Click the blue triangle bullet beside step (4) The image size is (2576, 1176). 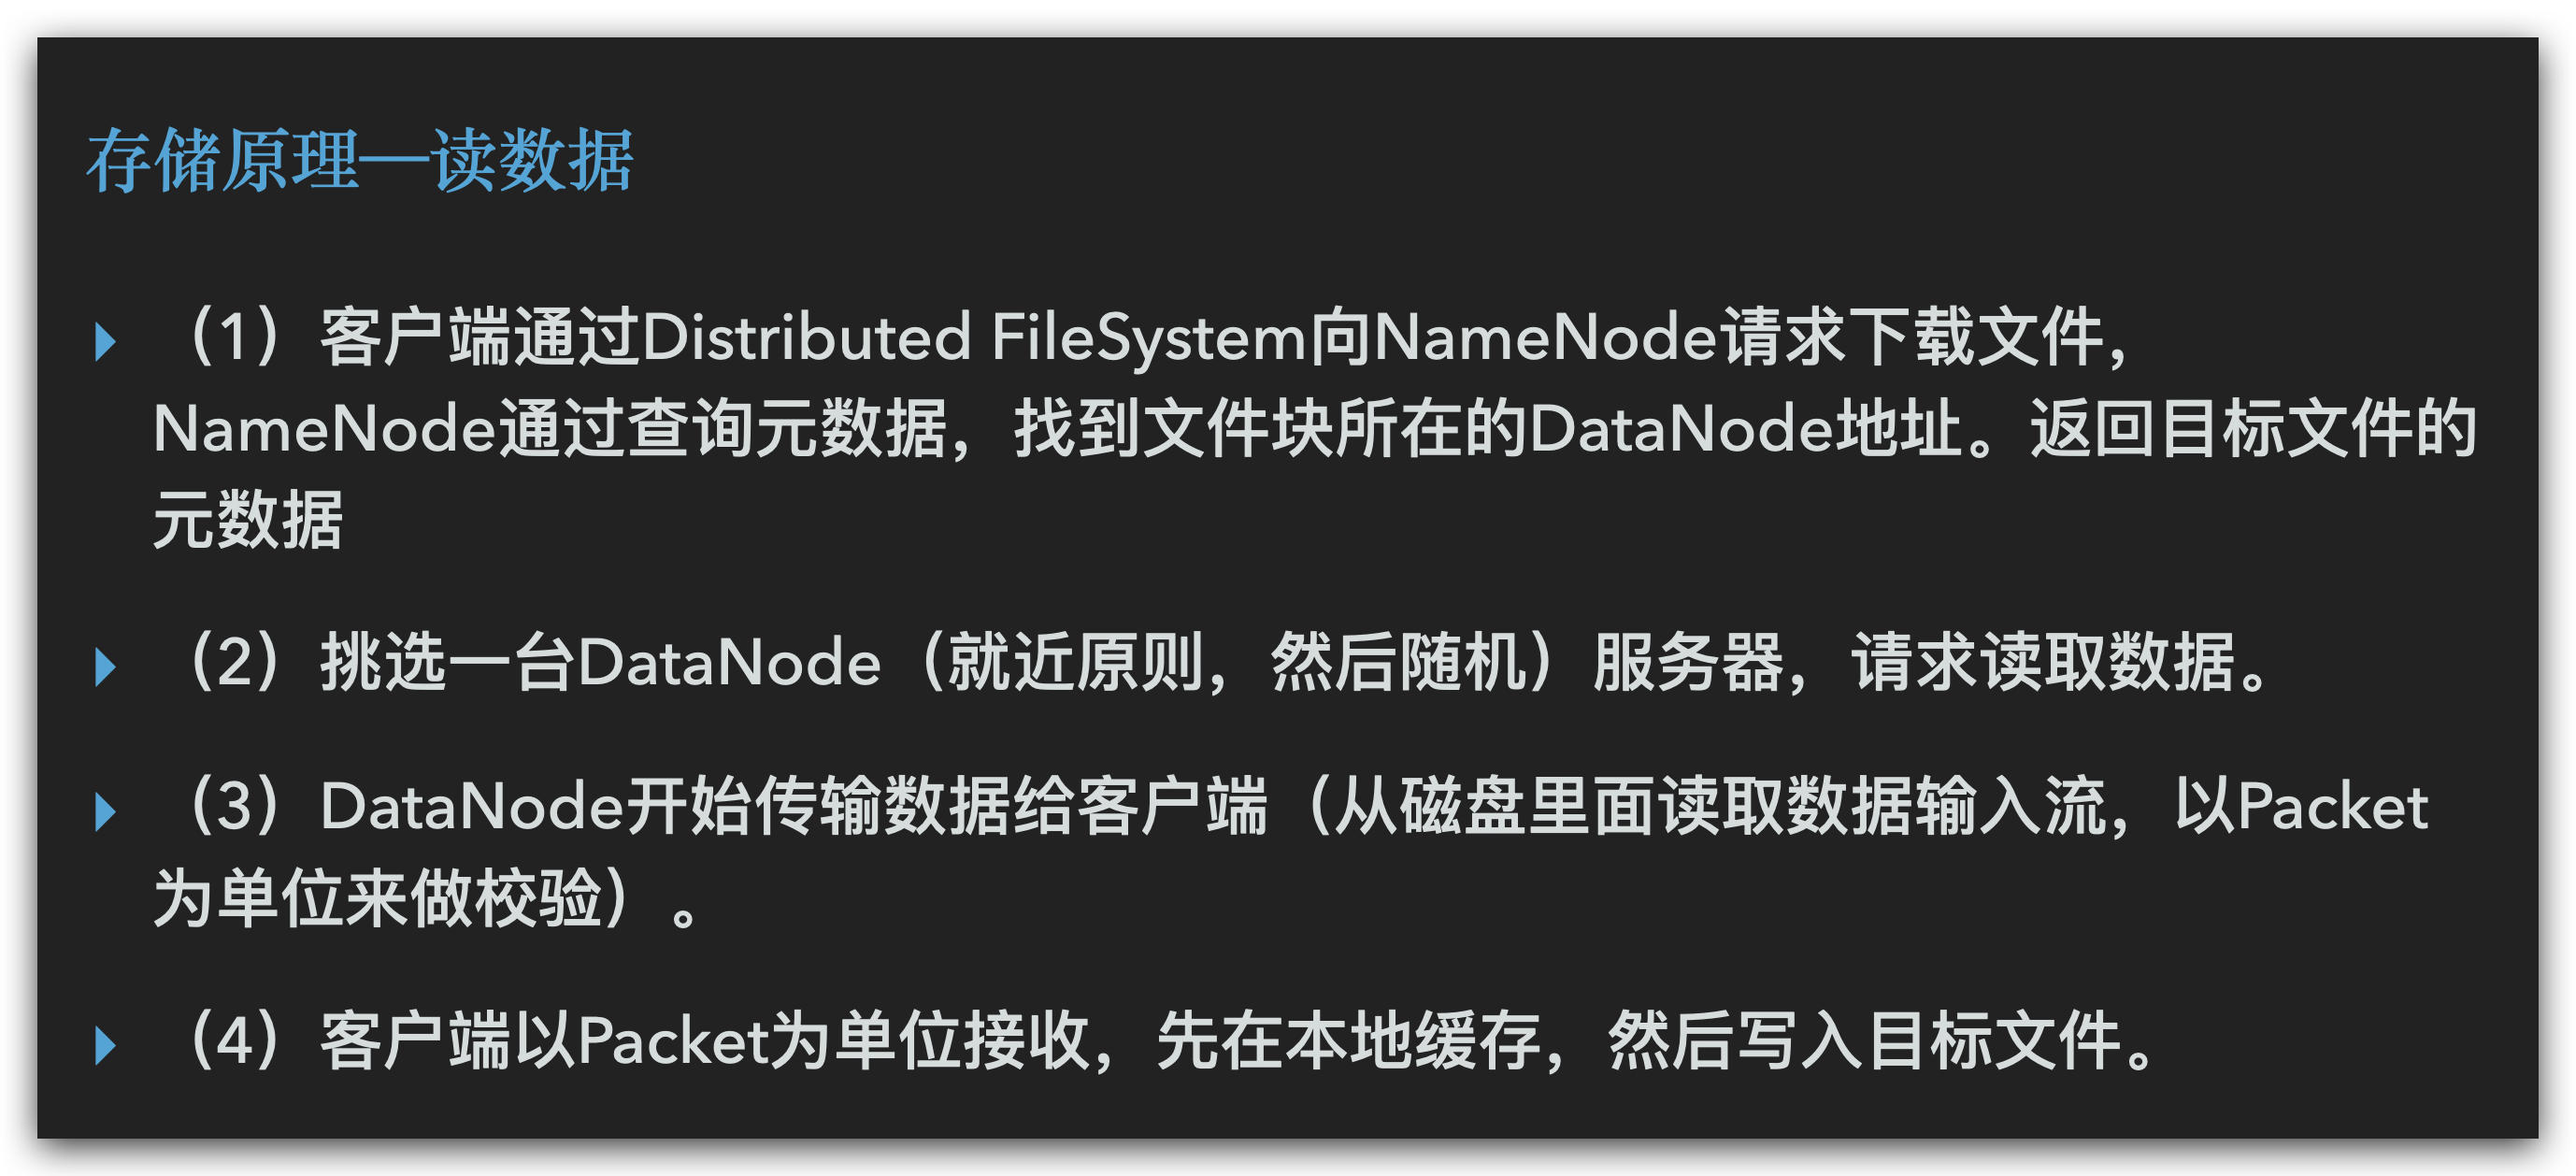(x=105, y=1045)
